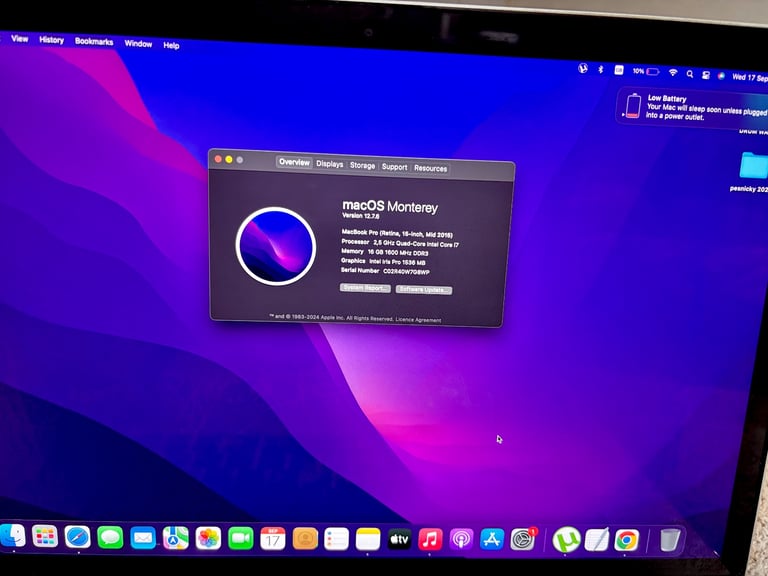Open the View menu
Image resolution: width=768 pixels, height=576 pixels.
(x=20, y=39)
